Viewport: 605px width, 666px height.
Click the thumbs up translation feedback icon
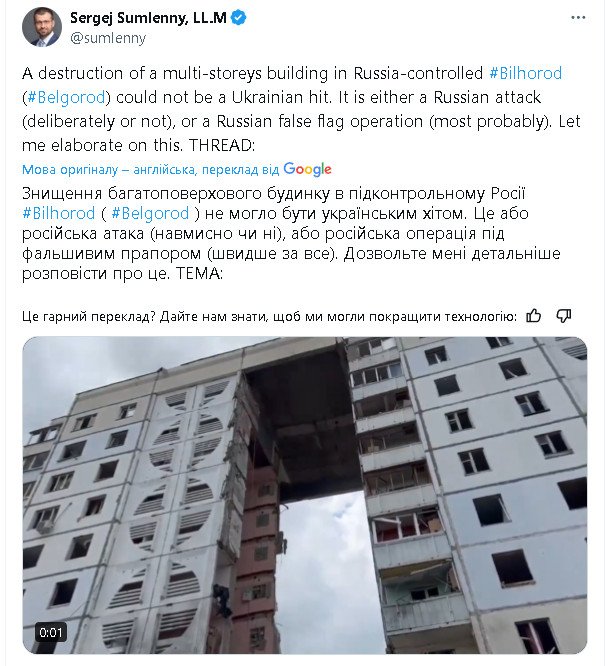[x=534, y=316]
